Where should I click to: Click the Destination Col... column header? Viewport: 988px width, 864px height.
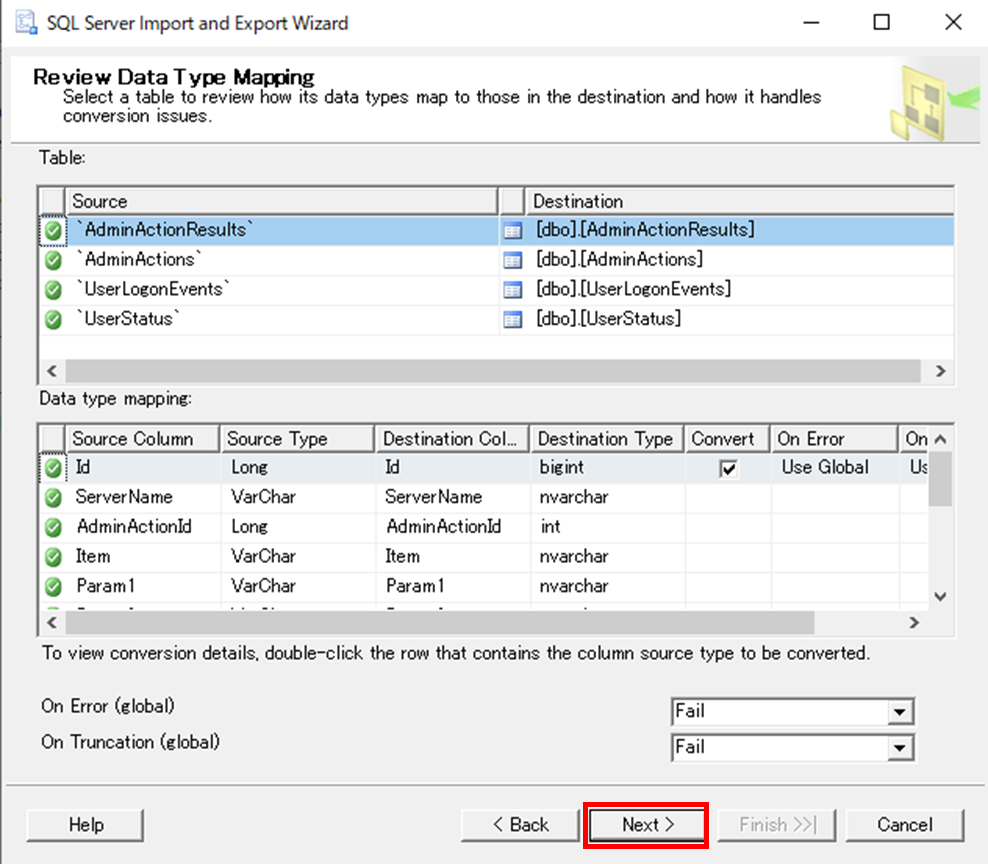click(x=452, y=439)
